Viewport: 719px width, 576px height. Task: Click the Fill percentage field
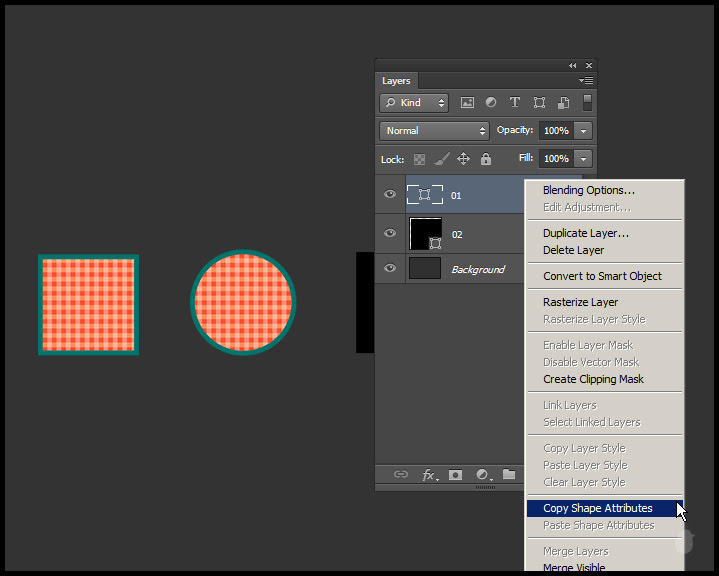555,159
